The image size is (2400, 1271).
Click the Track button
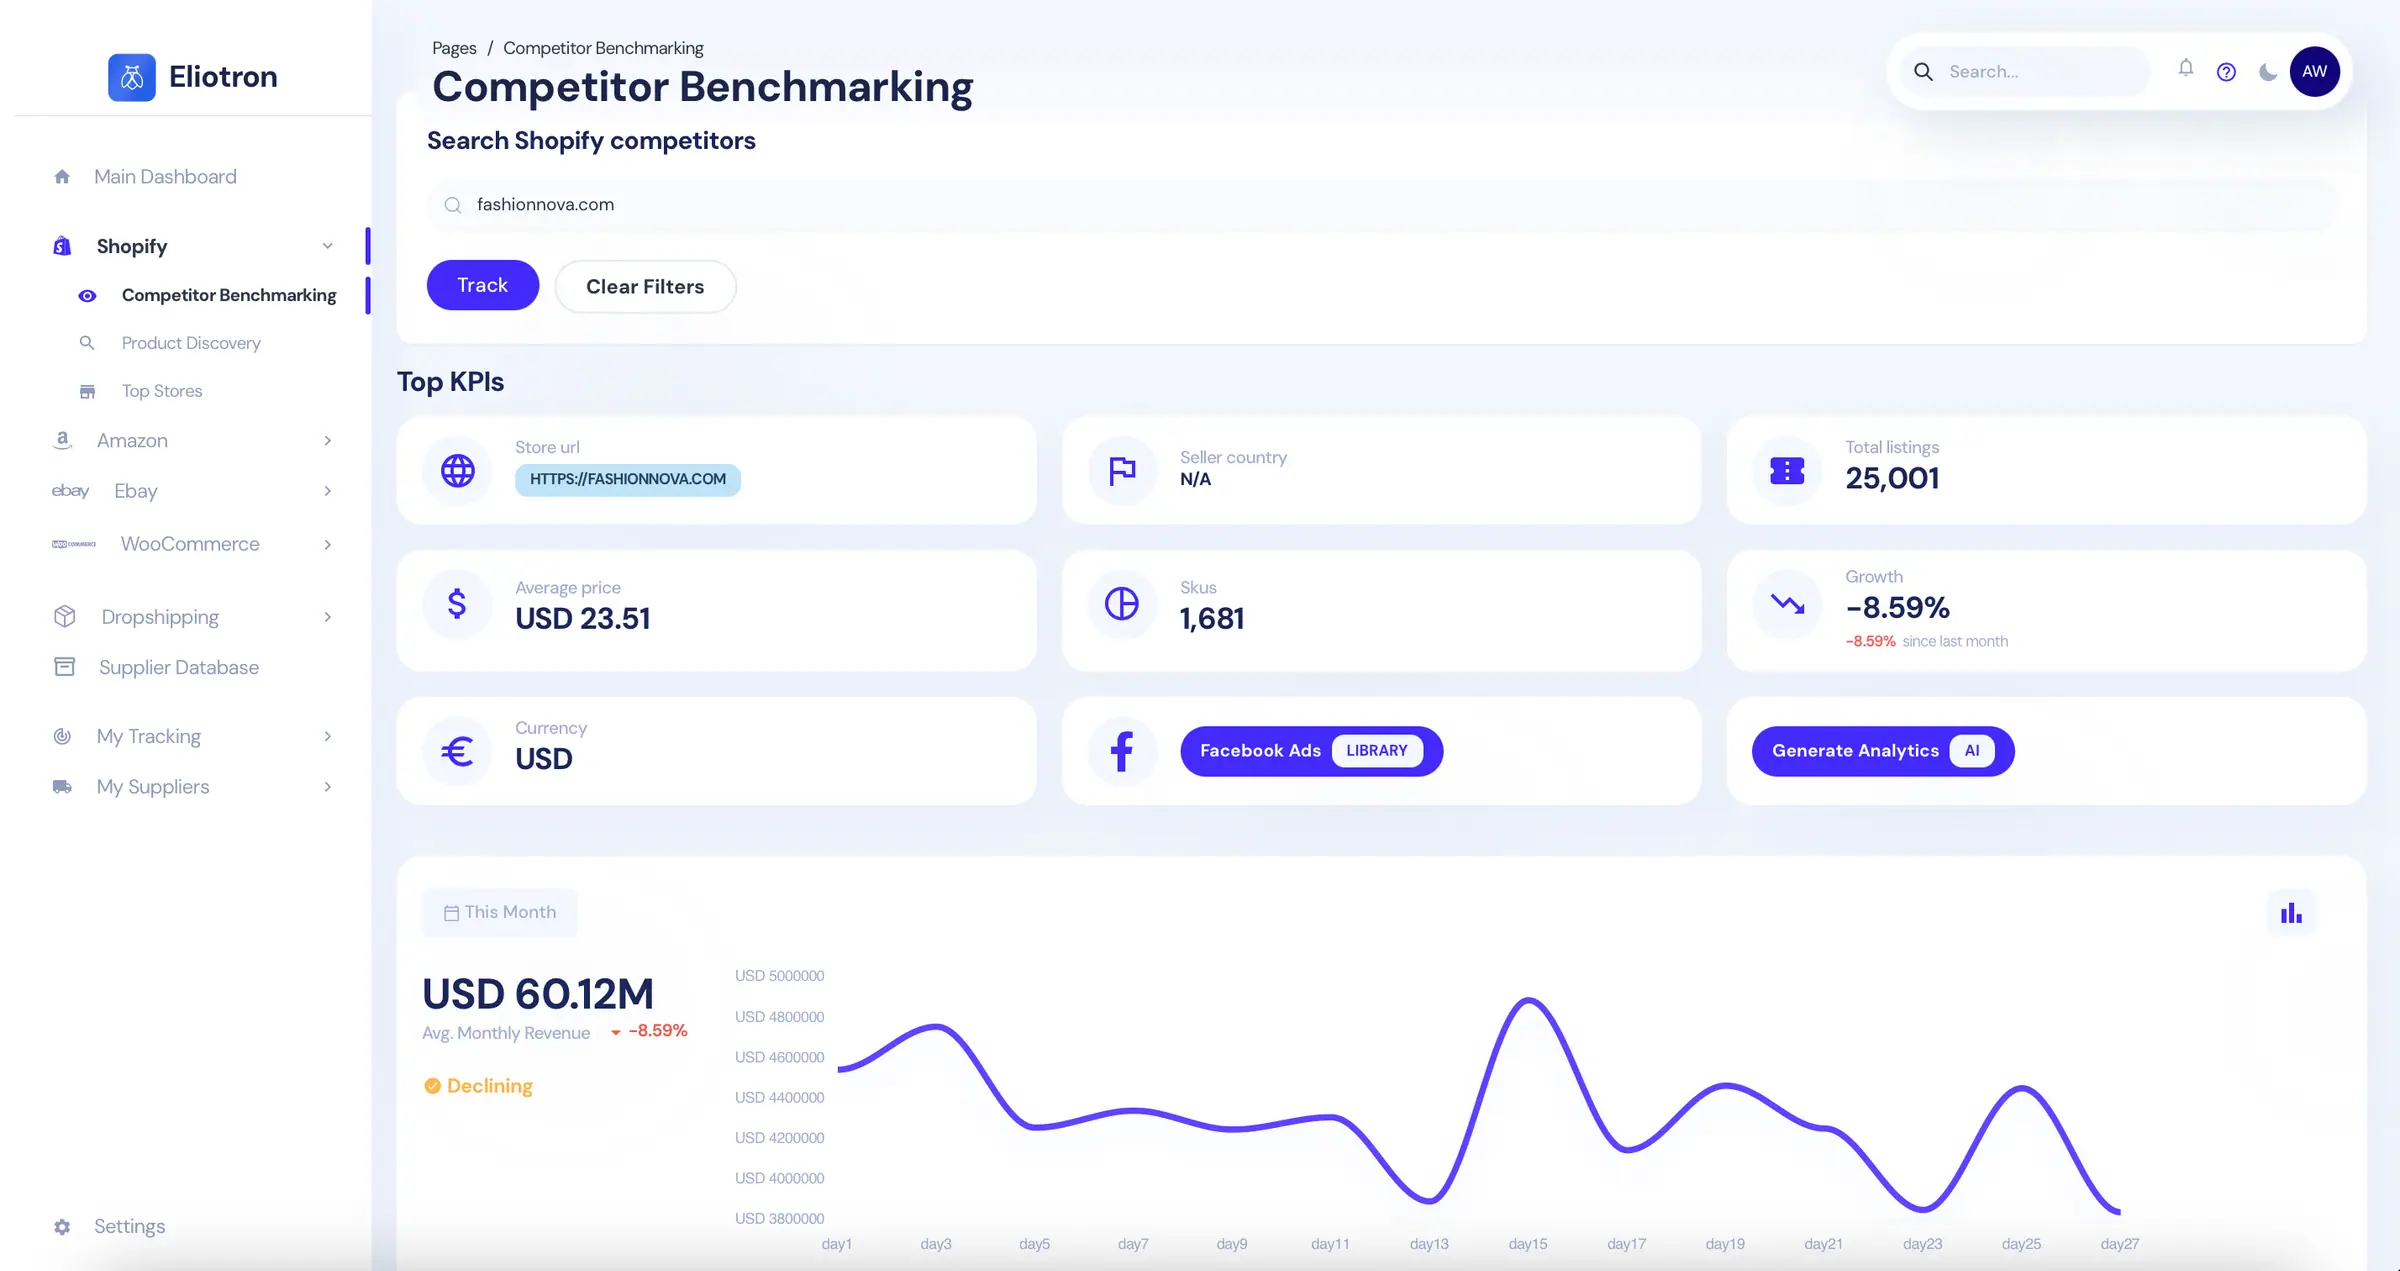pyautogui.click(x=483, y=285)
